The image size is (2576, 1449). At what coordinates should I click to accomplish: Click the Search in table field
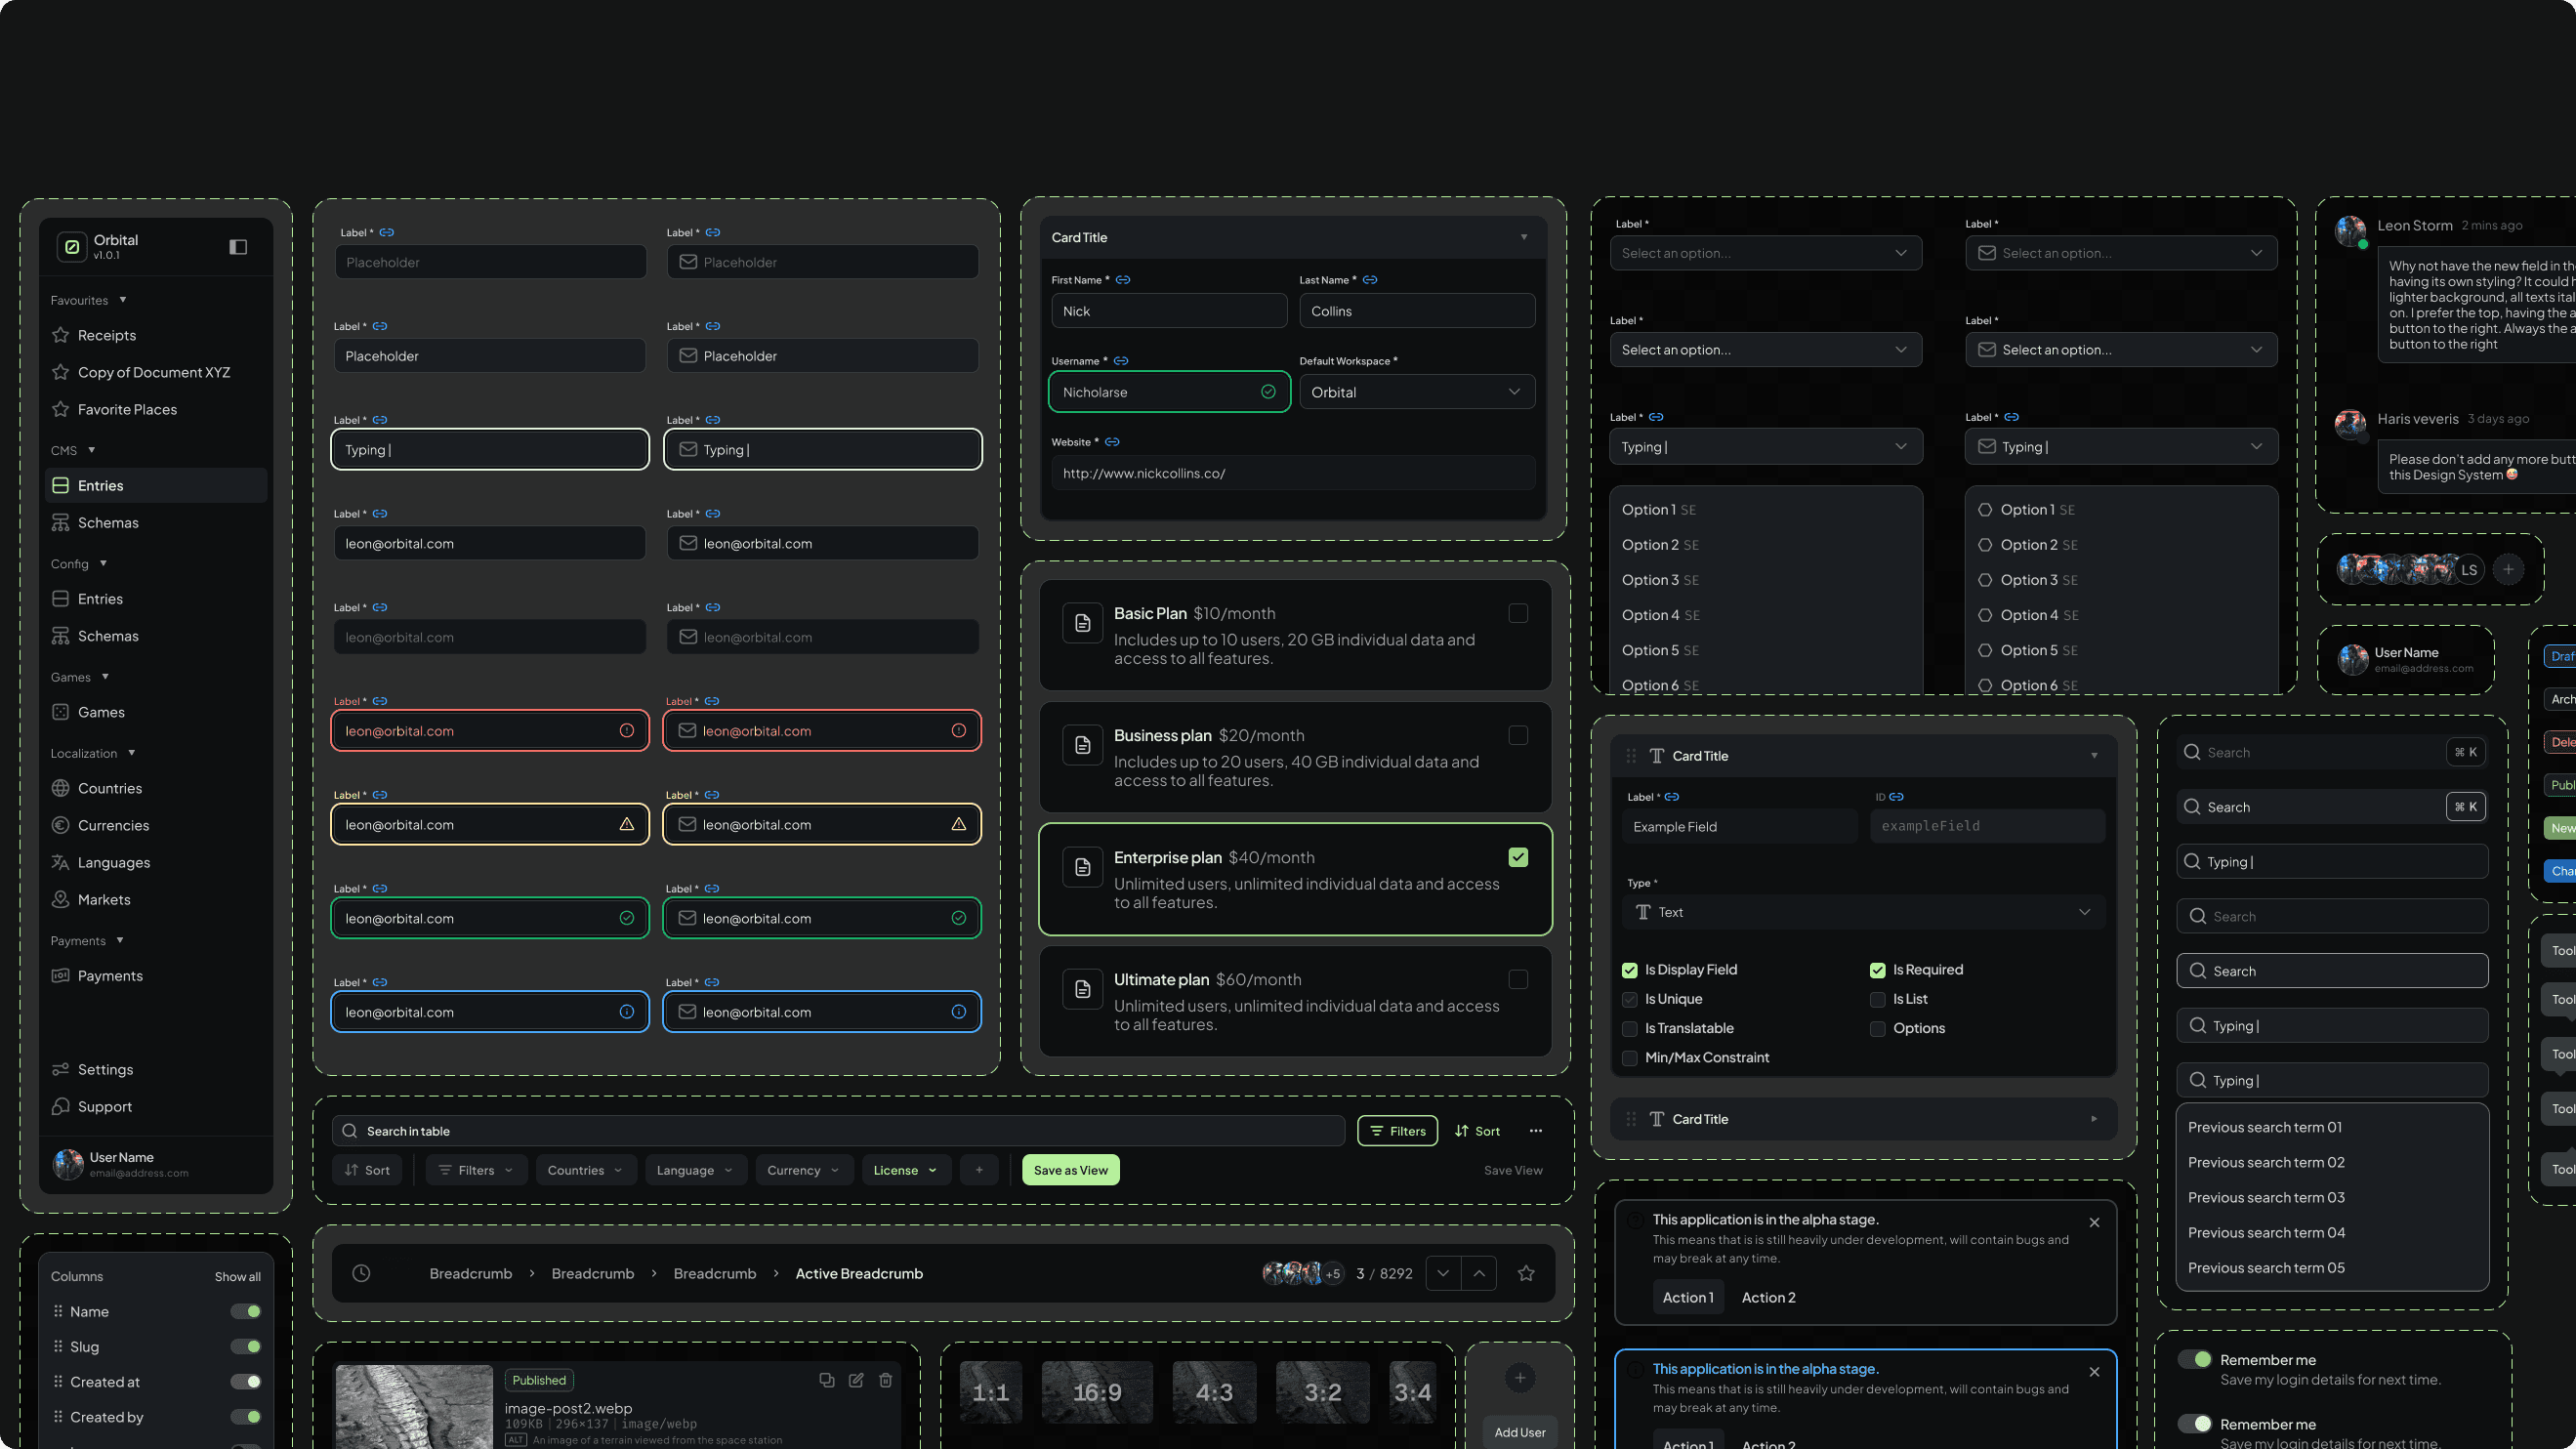coord(840,1131)
